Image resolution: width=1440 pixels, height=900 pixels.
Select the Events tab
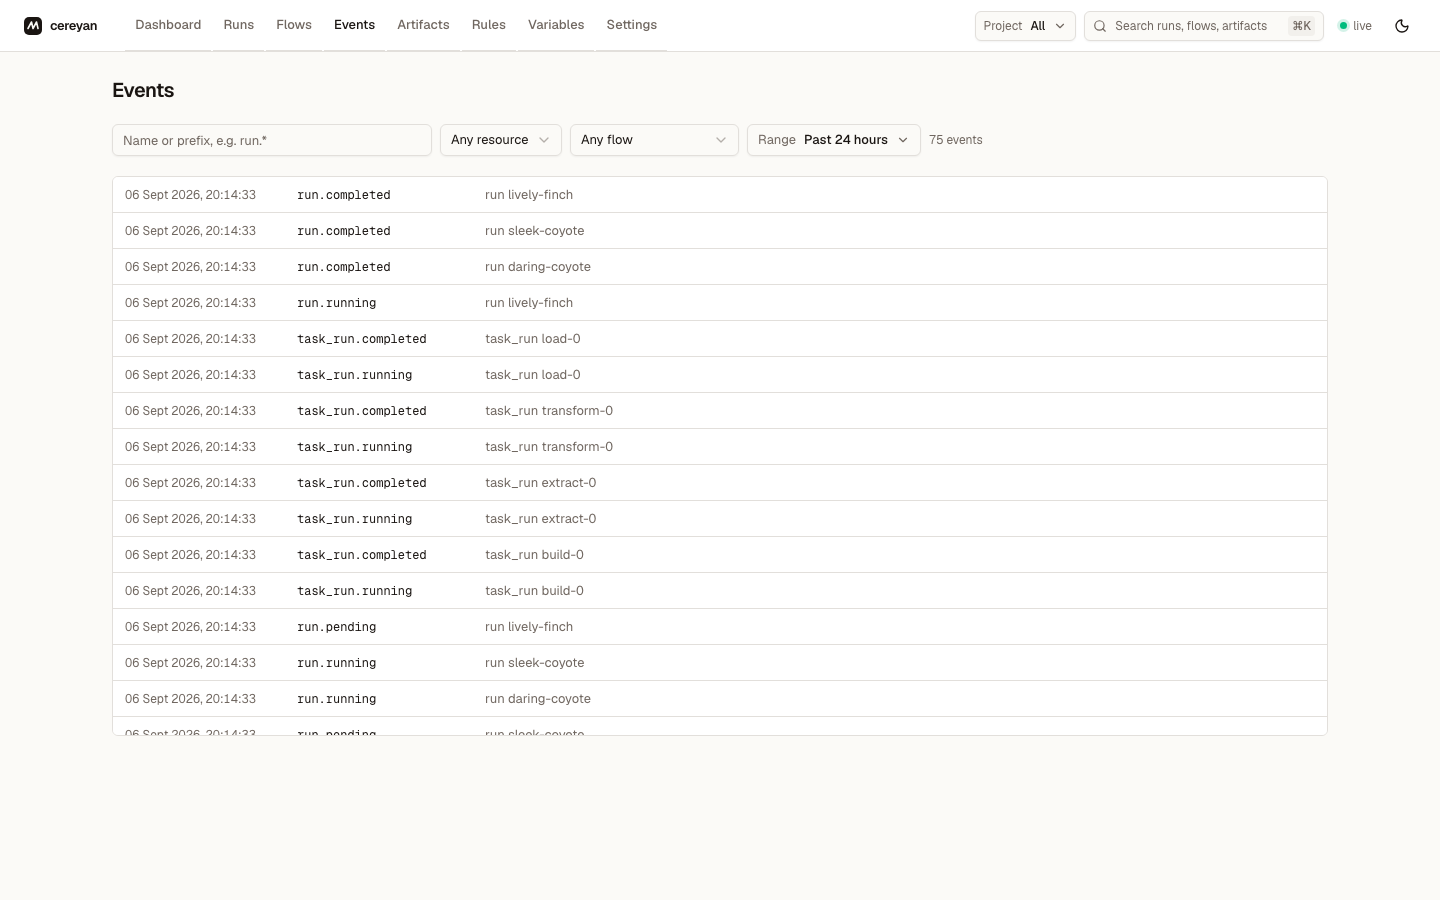pos(355,25)
